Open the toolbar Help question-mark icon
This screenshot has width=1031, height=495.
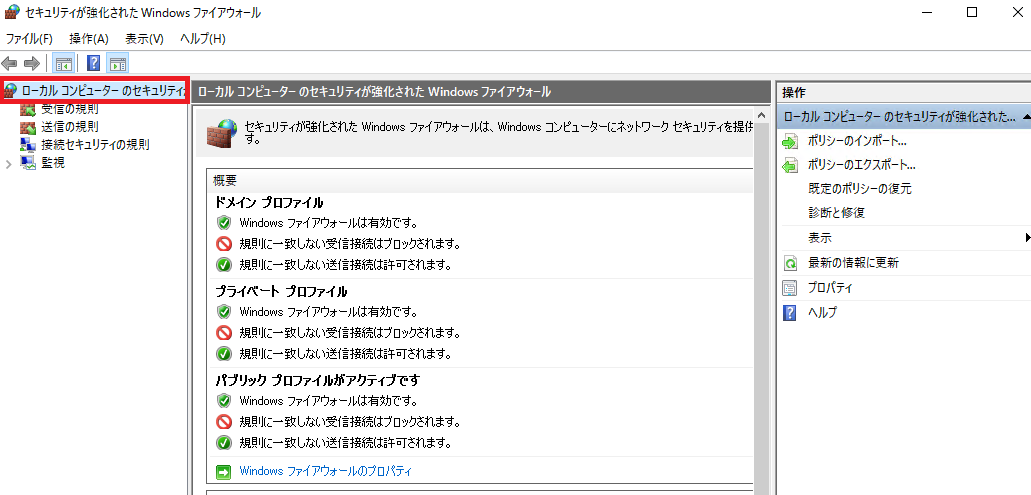click(93, 63)
